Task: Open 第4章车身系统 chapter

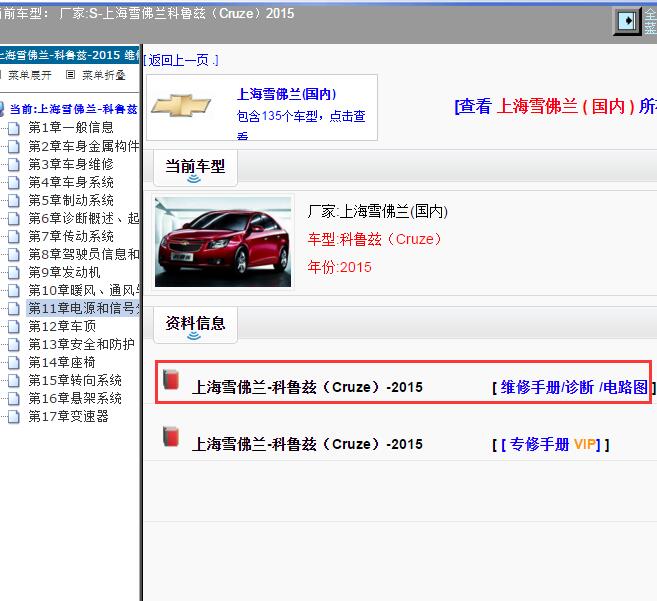Action: tap(71, 182)
